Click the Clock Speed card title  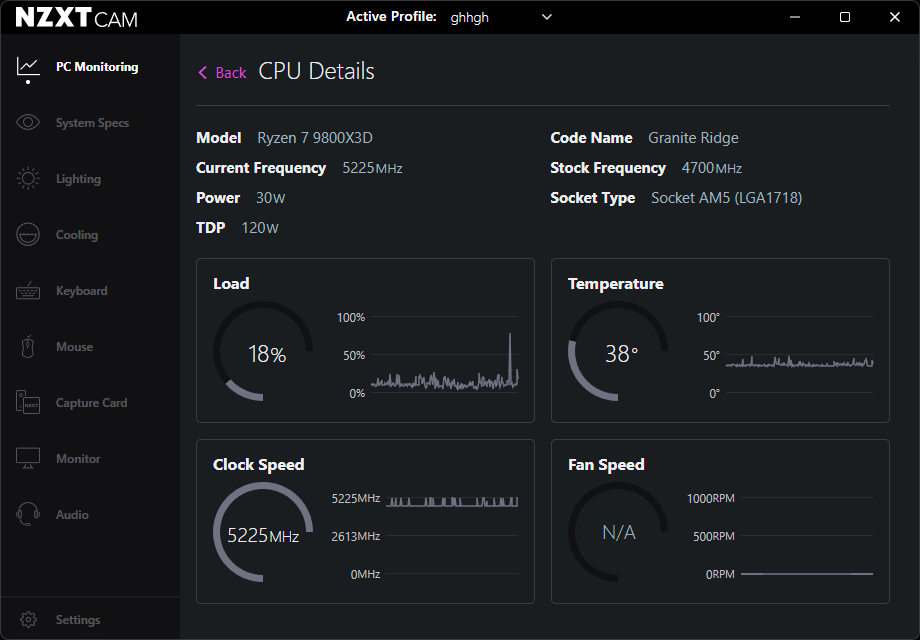259,465
